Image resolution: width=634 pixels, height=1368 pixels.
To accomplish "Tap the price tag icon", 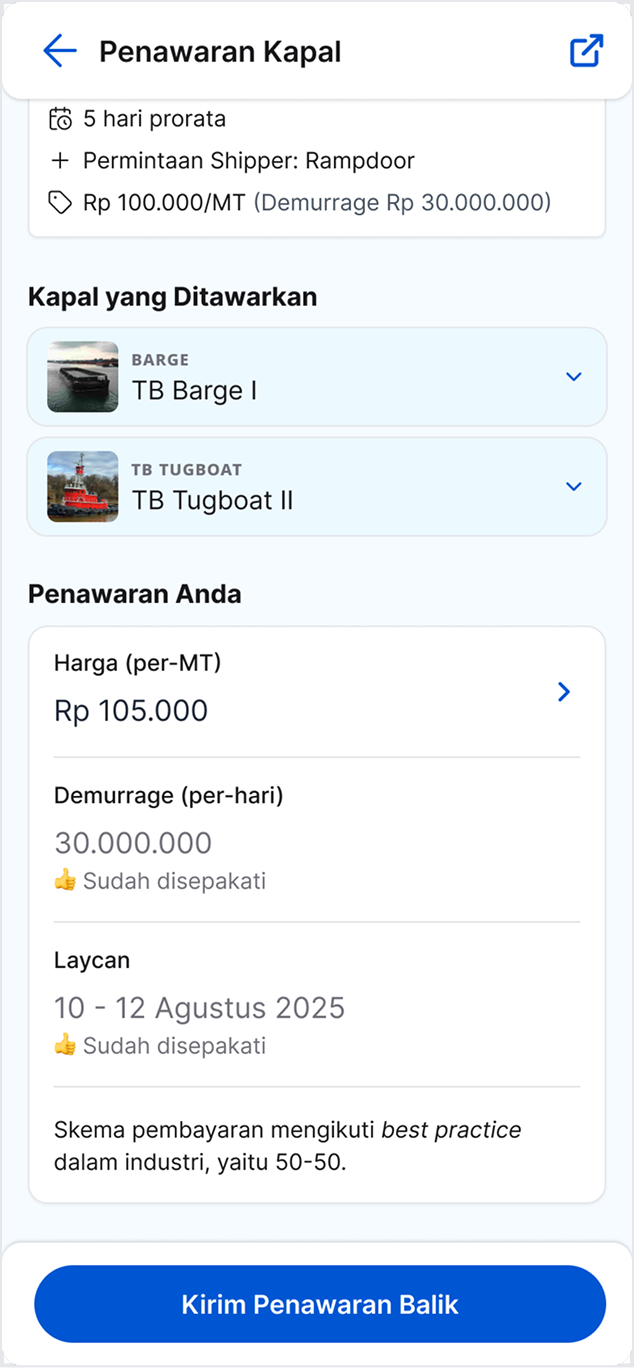I will (61, 203).
